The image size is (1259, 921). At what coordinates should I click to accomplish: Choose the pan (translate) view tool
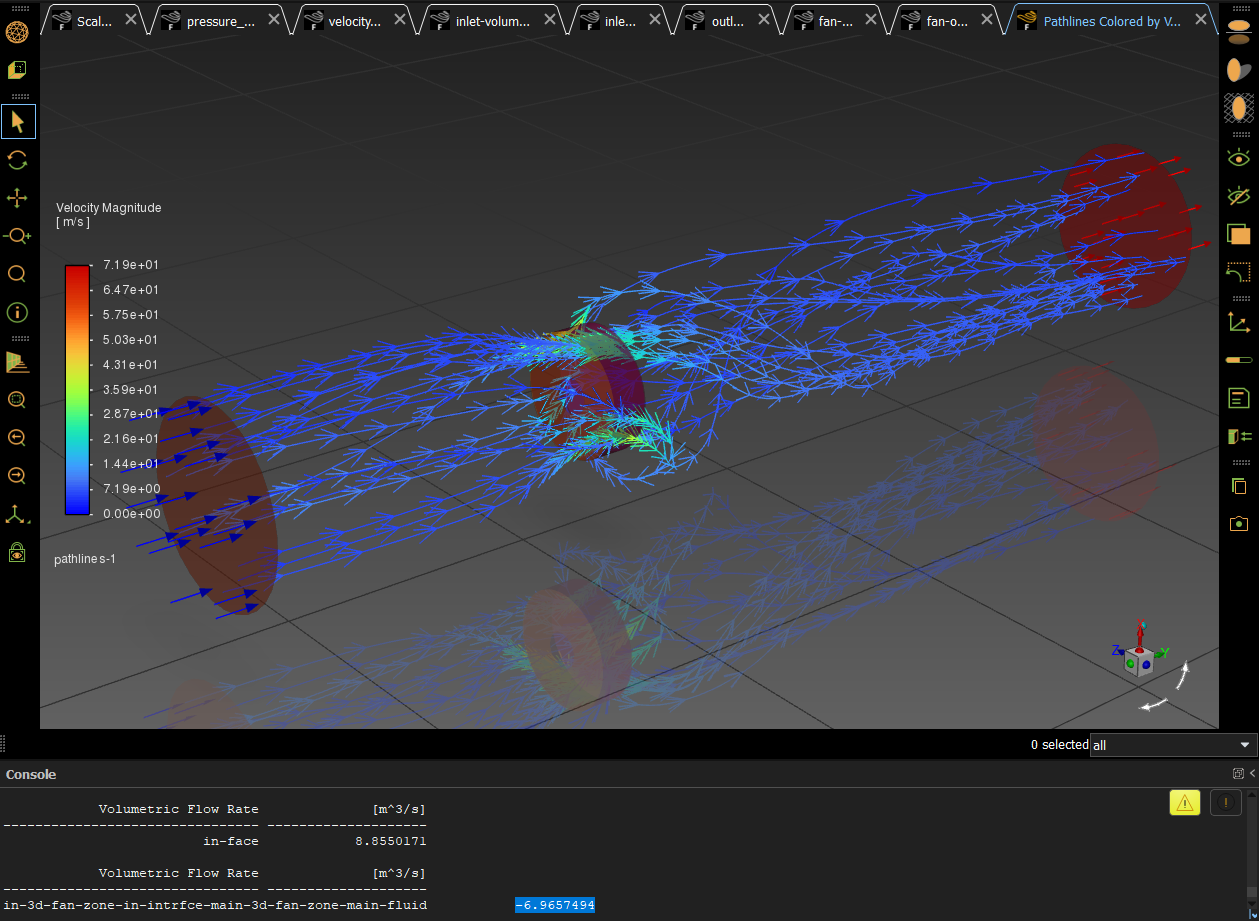(x=17, y=198)
